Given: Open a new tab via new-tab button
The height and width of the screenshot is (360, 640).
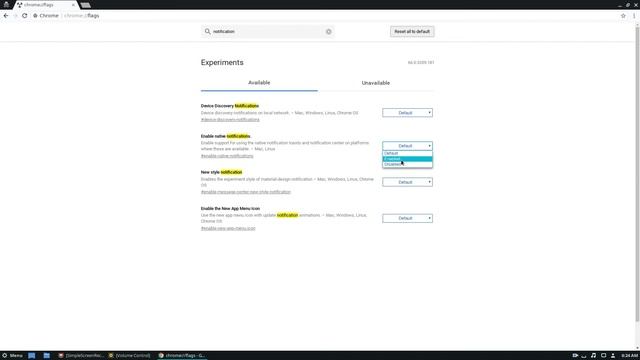Looking at the screenshot, I should coord(85,5).
